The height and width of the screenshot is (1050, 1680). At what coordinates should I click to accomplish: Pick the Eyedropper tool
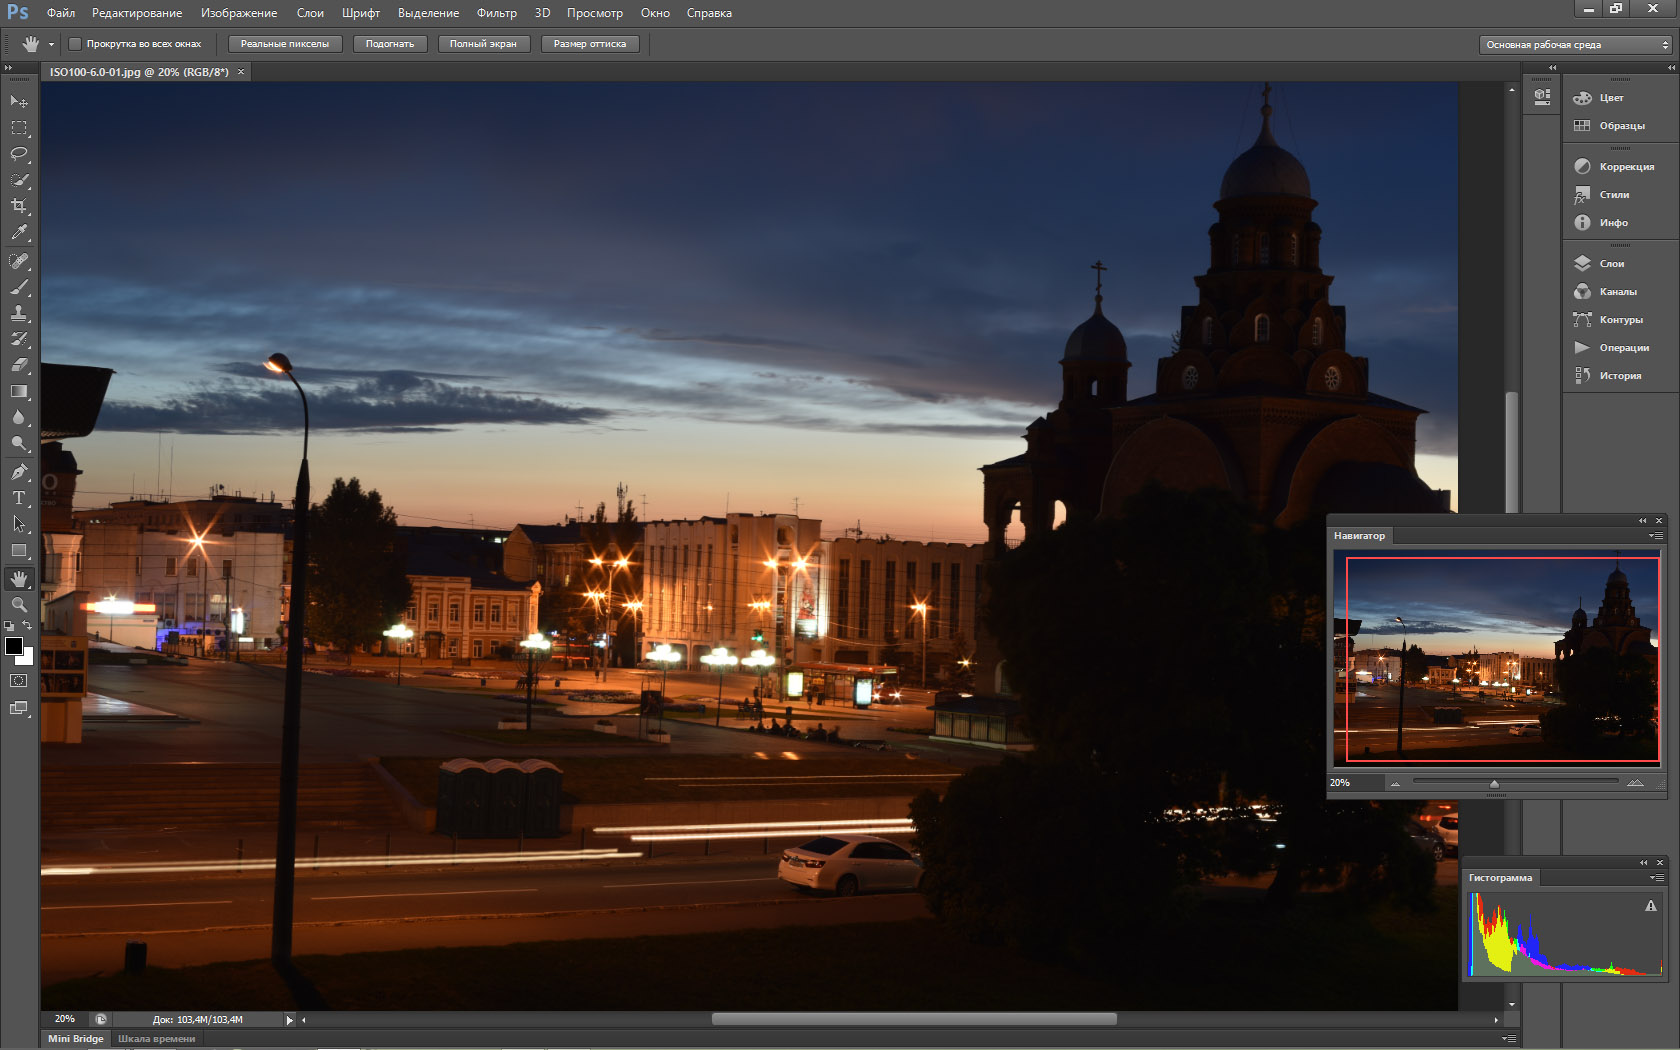[19, 232]
